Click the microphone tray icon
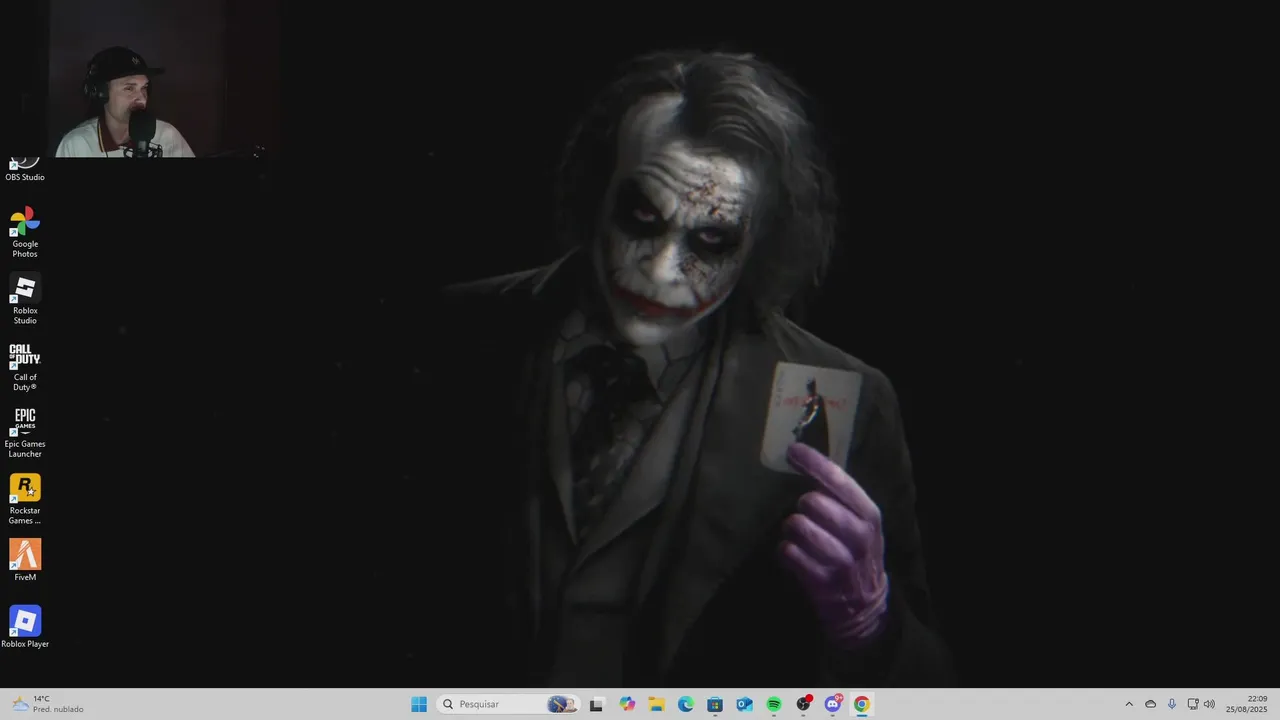1280x720 pixels. (x=1172, y=704)
